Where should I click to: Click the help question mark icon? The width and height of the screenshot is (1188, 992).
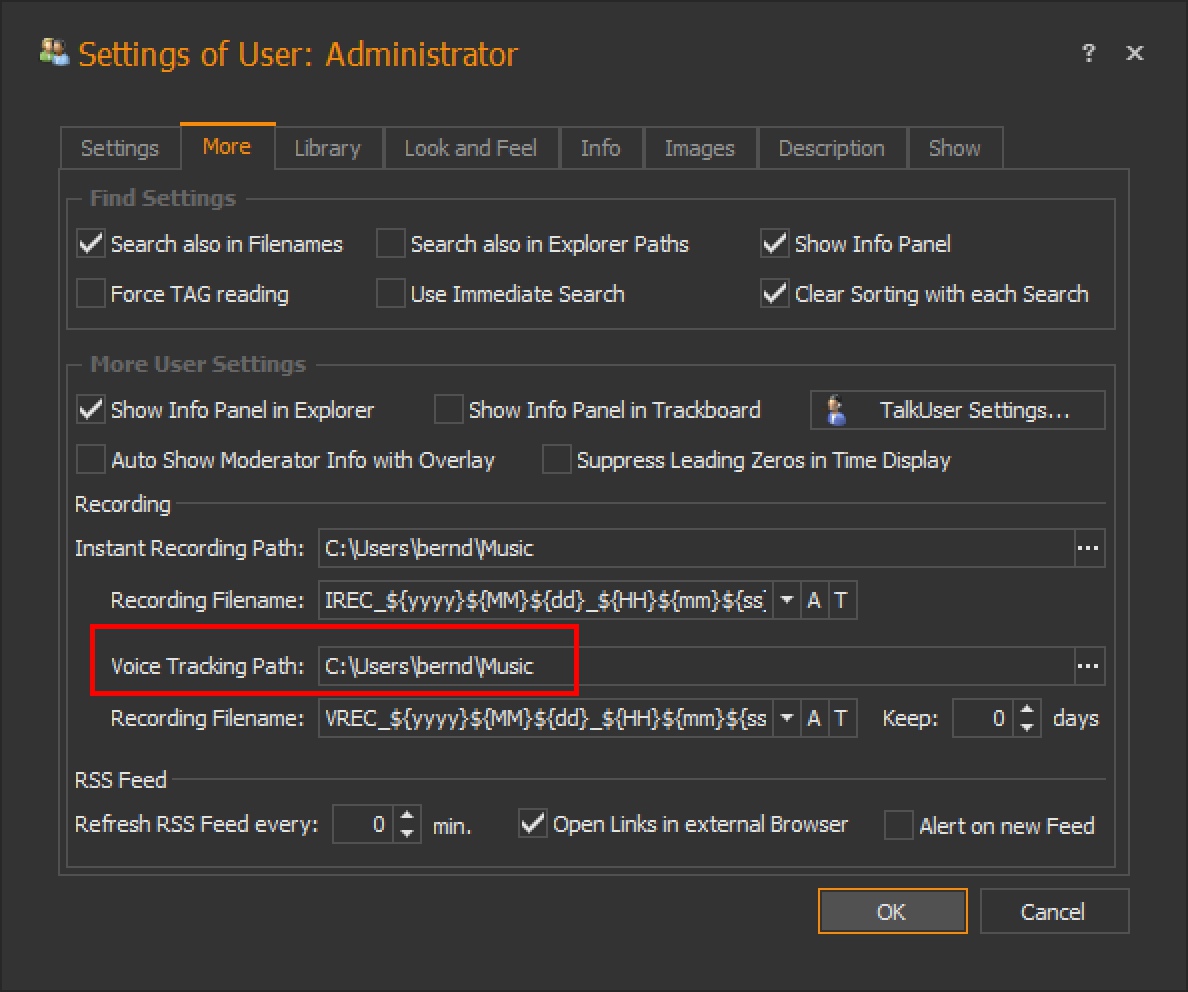[1088, 54]
